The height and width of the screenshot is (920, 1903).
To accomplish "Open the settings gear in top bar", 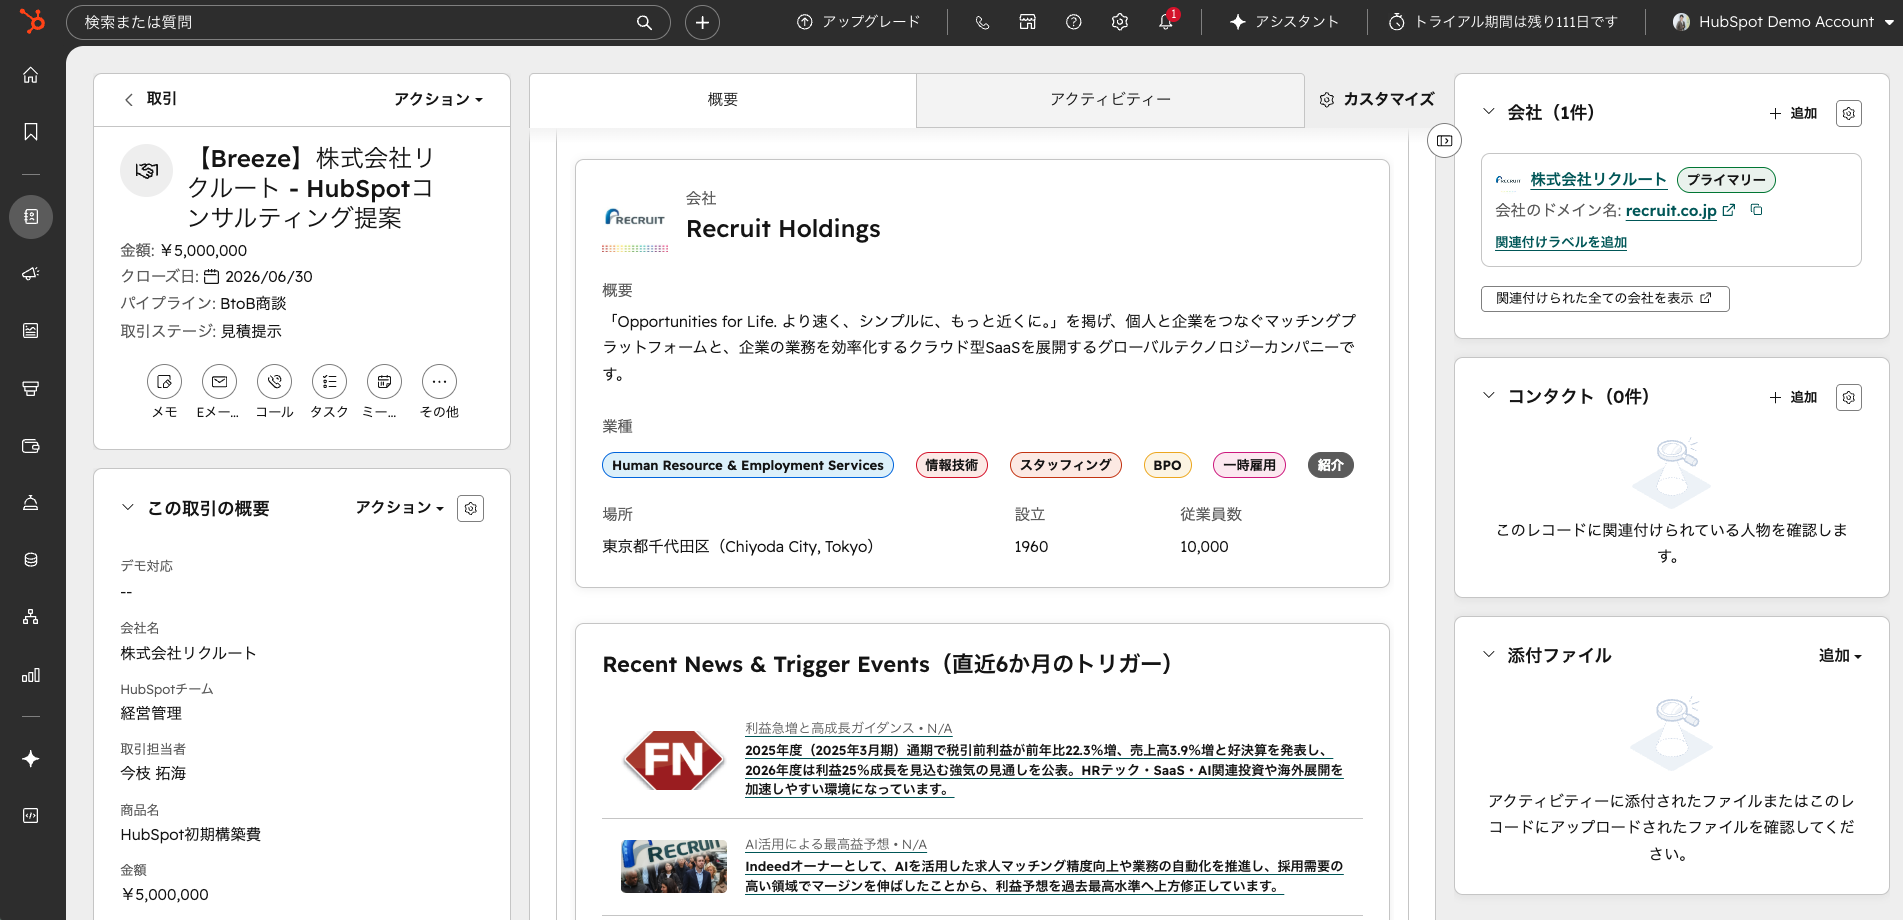I will pyautogui.click(x=1120, y=22).
